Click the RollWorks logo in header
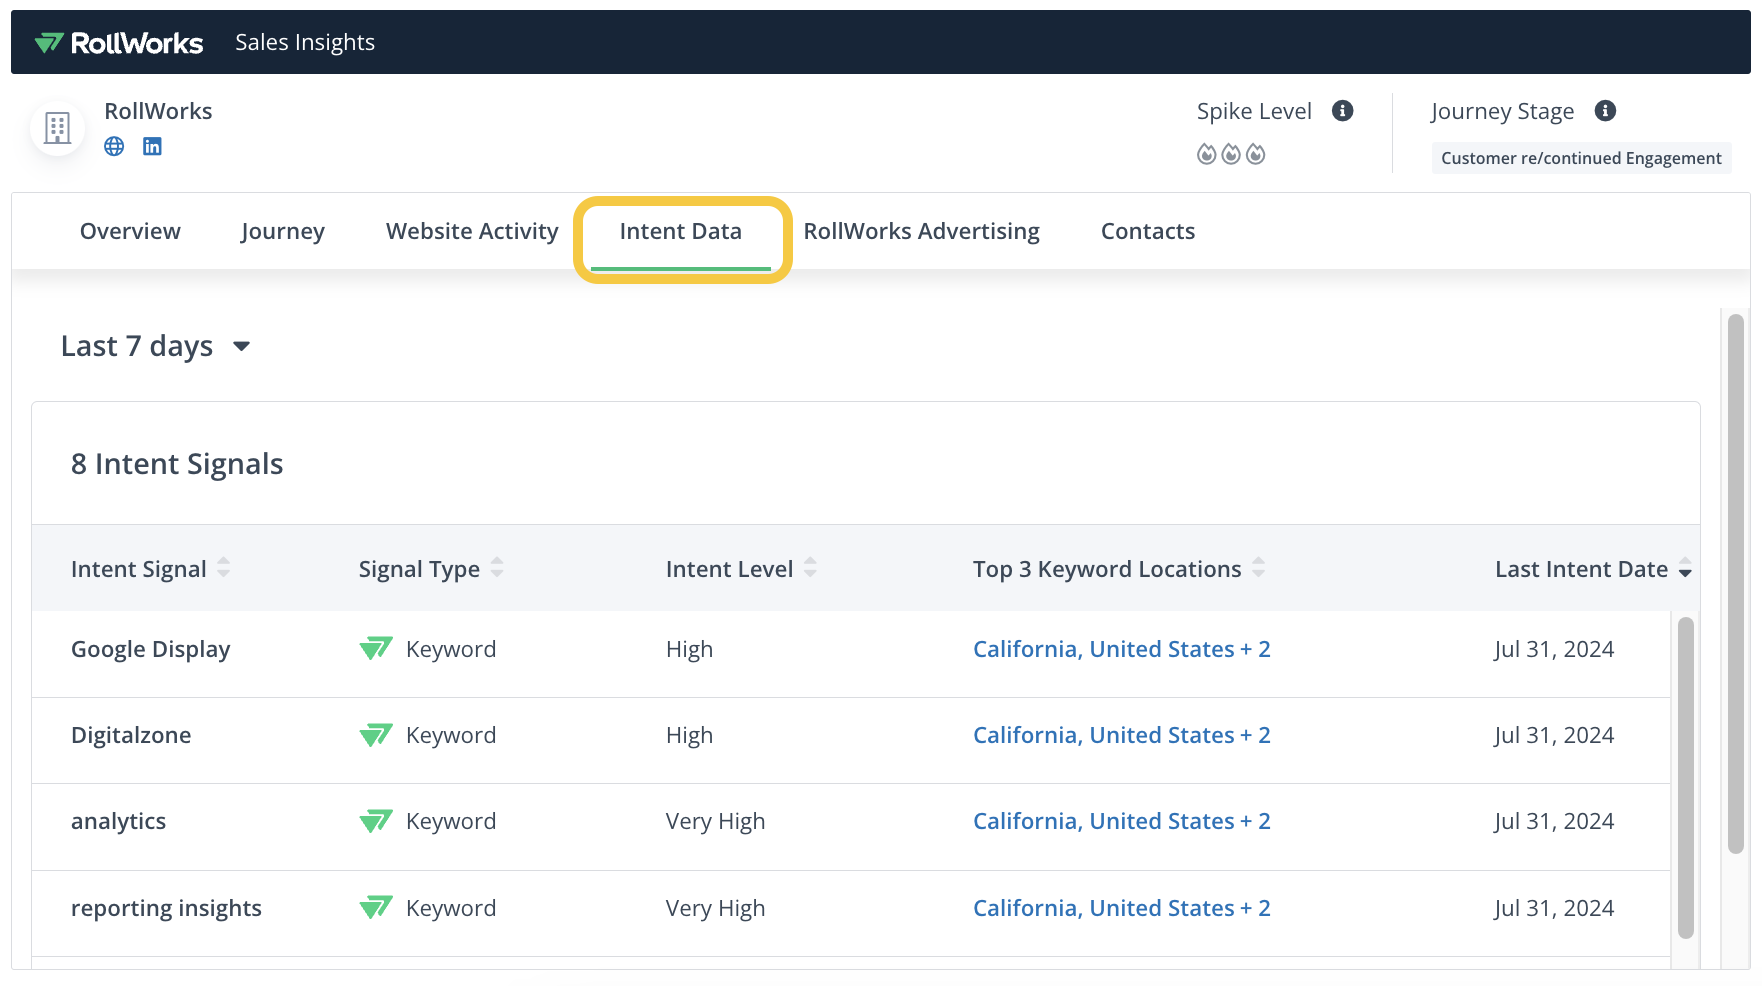Viewport: 1762px width, 986px height. click(x=118, y=43)
